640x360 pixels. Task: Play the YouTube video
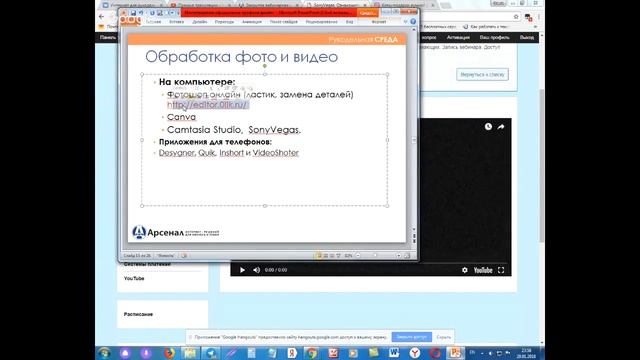pyautogui.click(x=242, y=270)
